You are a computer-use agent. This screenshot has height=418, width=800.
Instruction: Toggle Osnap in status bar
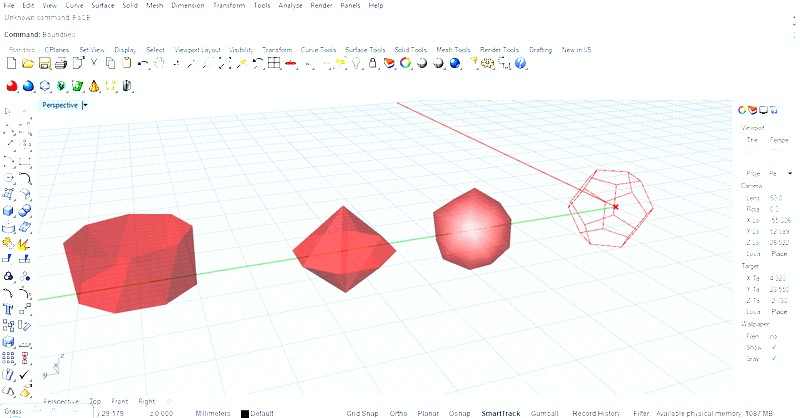tap(459, 413)
